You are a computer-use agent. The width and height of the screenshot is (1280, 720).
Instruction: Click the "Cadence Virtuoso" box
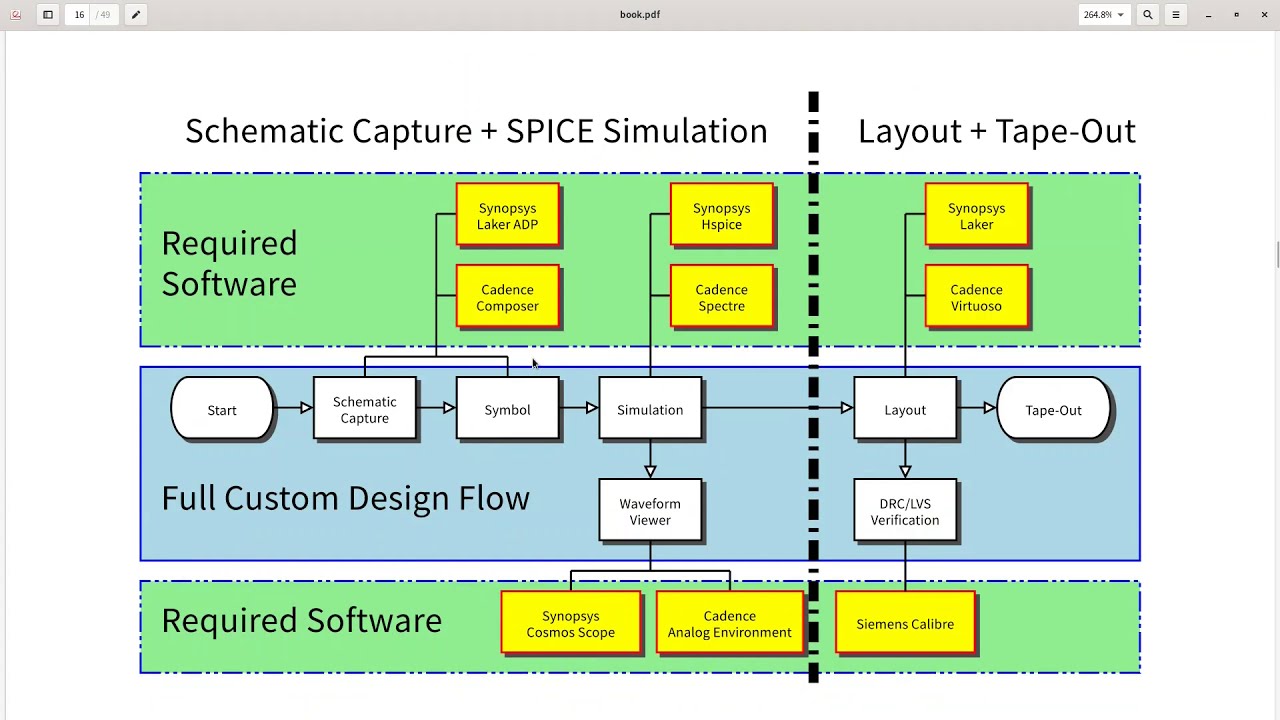pyautogui.click(x=976, y=297)
